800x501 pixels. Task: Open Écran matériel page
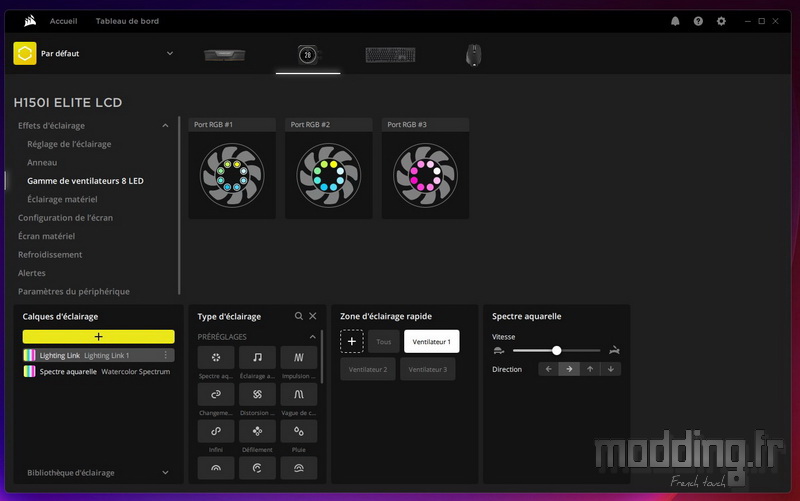click(x=46, y=236)
